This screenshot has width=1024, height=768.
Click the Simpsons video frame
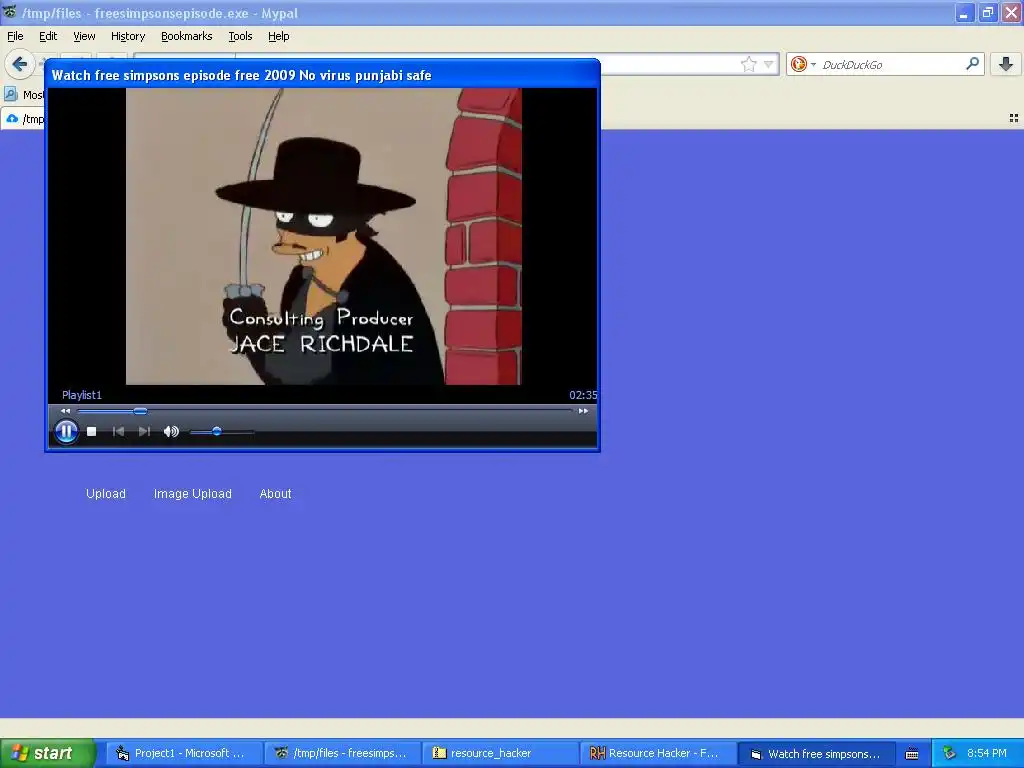(x=323, y=236)
